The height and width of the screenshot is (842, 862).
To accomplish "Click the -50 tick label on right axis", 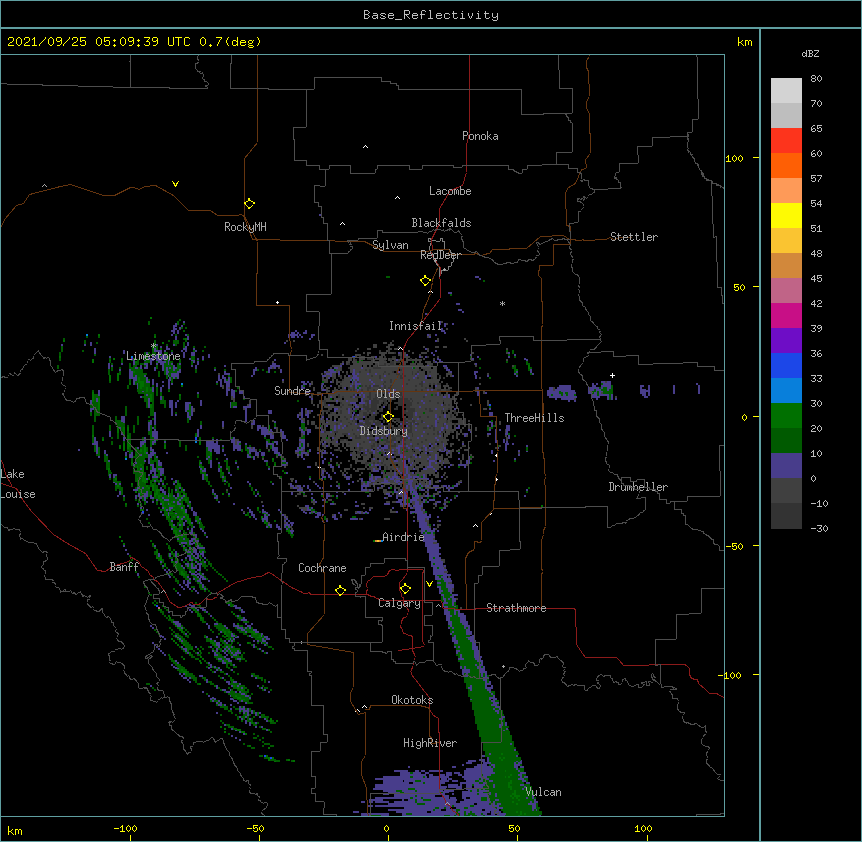I will (x=734, y=546).
